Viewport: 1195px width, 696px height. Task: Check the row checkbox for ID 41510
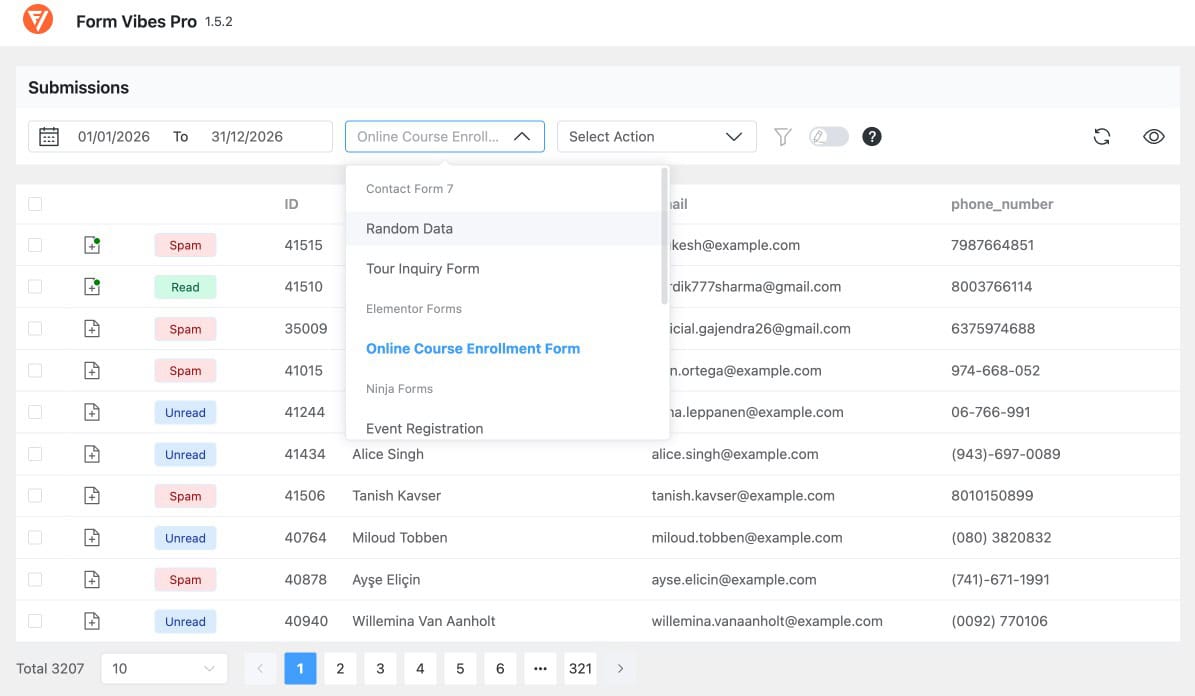tap(35, 287)
